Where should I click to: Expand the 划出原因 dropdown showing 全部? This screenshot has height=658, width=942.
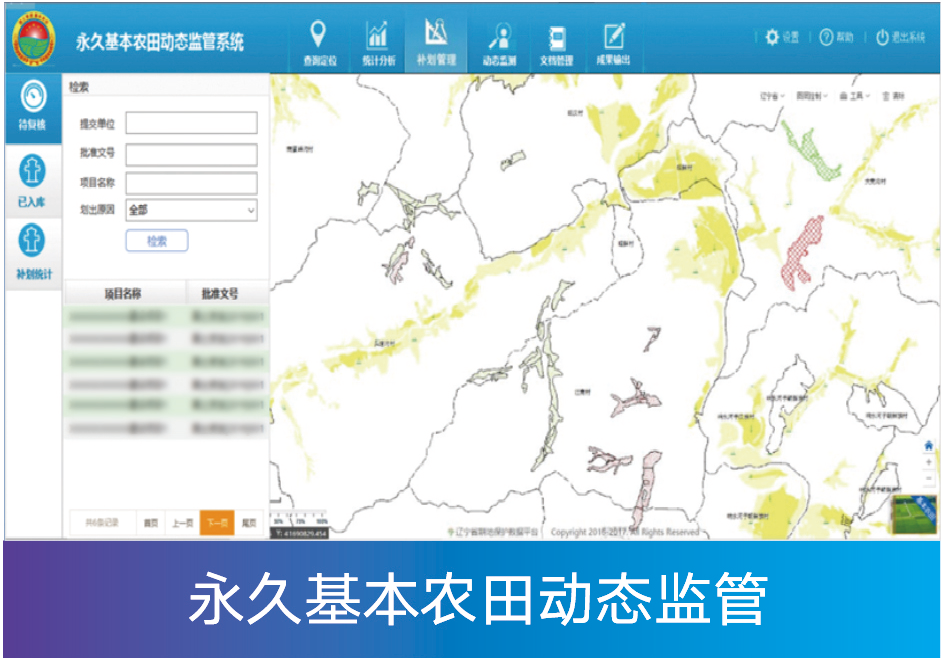tap(191, 210)
